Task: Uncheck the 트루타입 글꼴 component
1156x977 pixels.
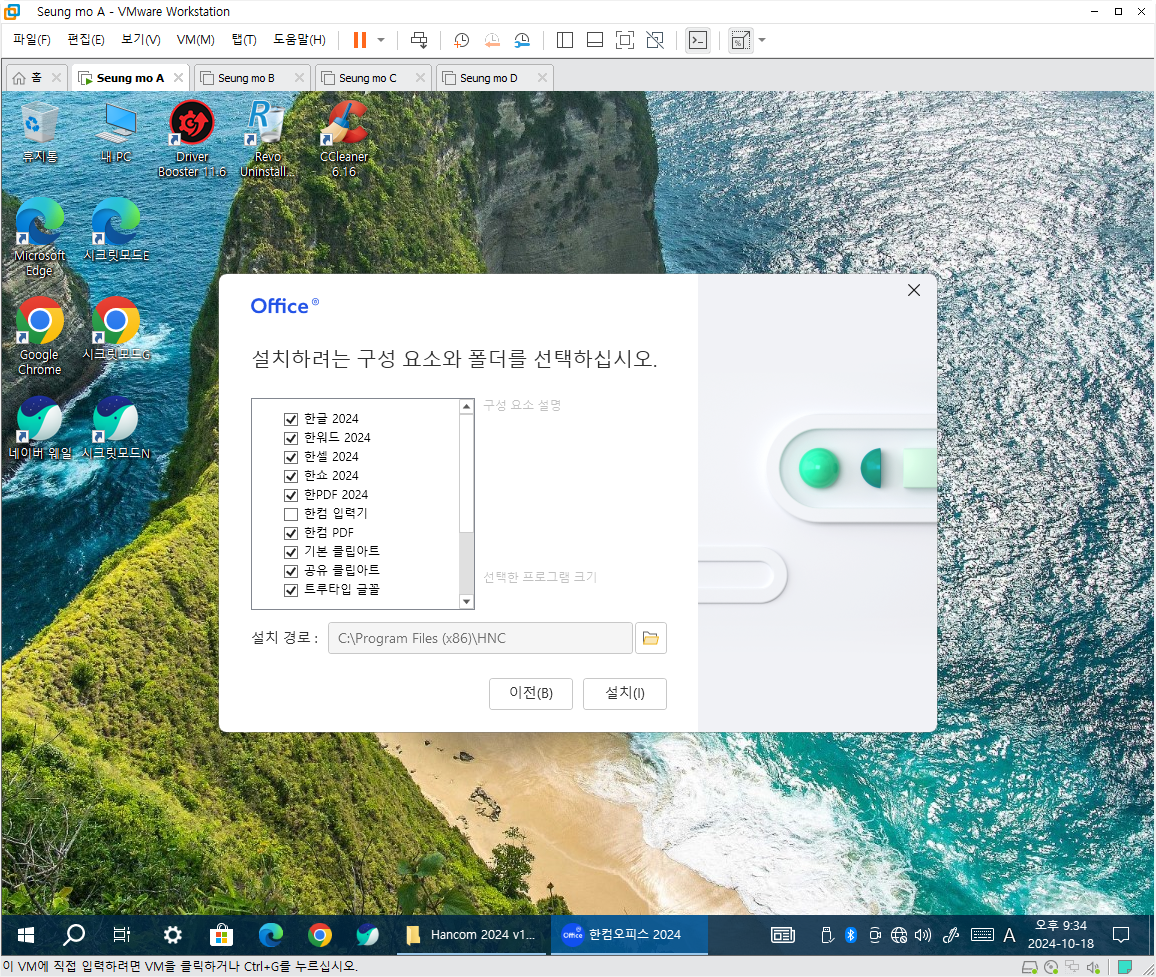Action: 291,590
